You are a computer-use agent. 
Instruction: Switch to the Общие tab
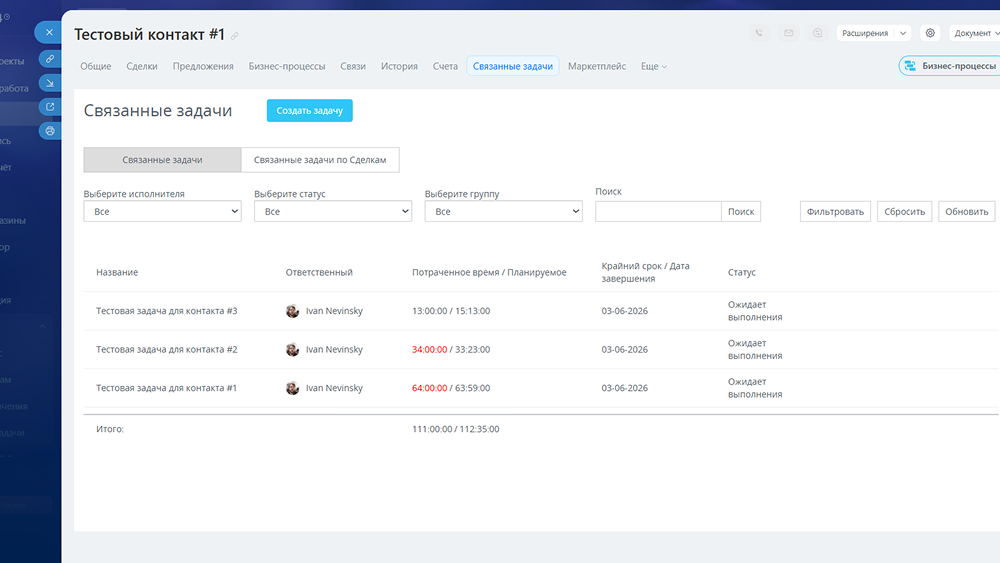(96, 66)
